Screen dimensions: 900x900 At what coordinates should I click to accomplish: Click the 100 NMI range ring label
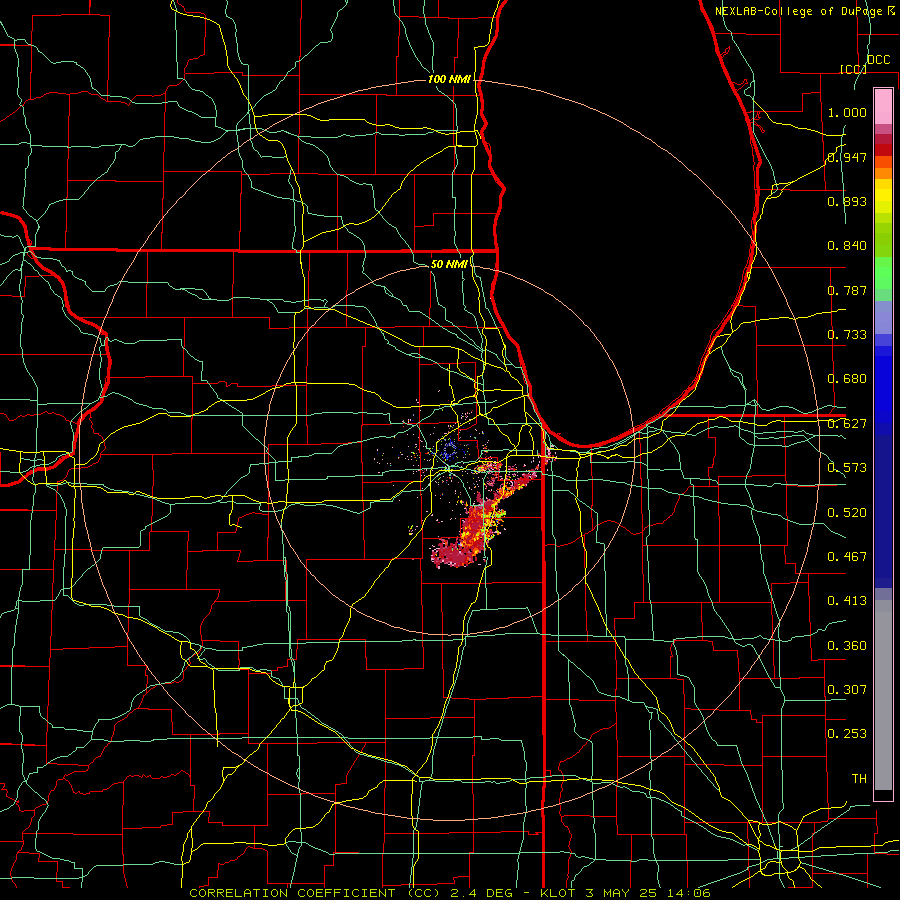449,79
